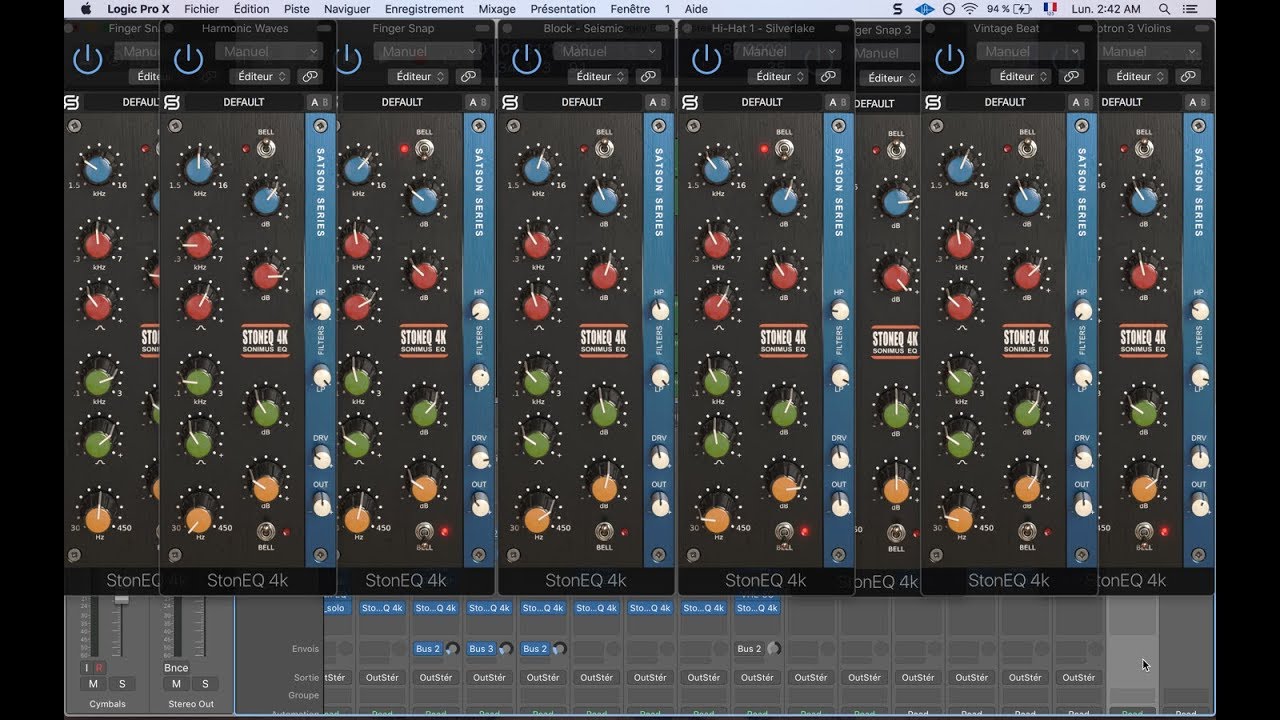Open the Éditeur menu in Hi-Hat 1 - Silverlake
The width and height of the screenshot is (1280, 720).
point(778,76)
